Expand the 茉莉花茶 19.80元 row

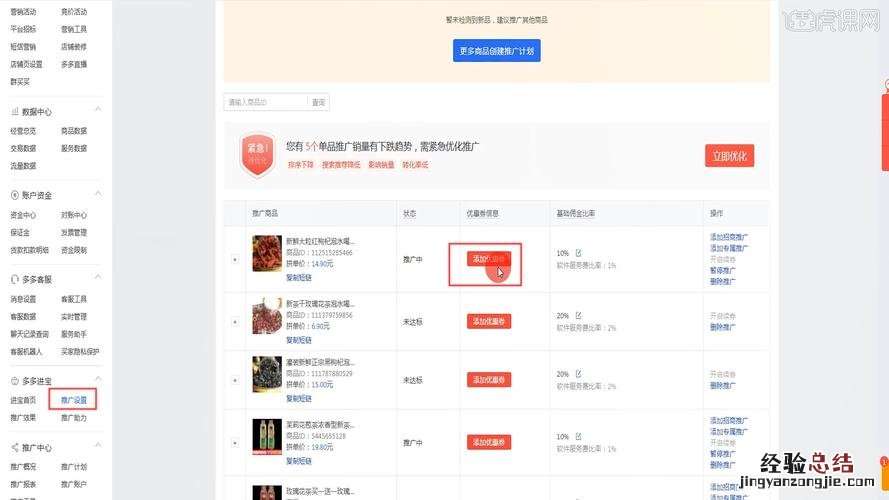coord(235,443)
